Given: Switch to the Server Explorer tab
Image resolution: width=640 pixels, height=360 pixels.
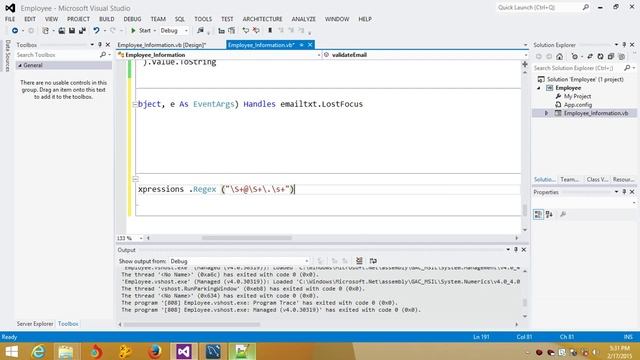Looking at the screenshot, I should (35, 324).
